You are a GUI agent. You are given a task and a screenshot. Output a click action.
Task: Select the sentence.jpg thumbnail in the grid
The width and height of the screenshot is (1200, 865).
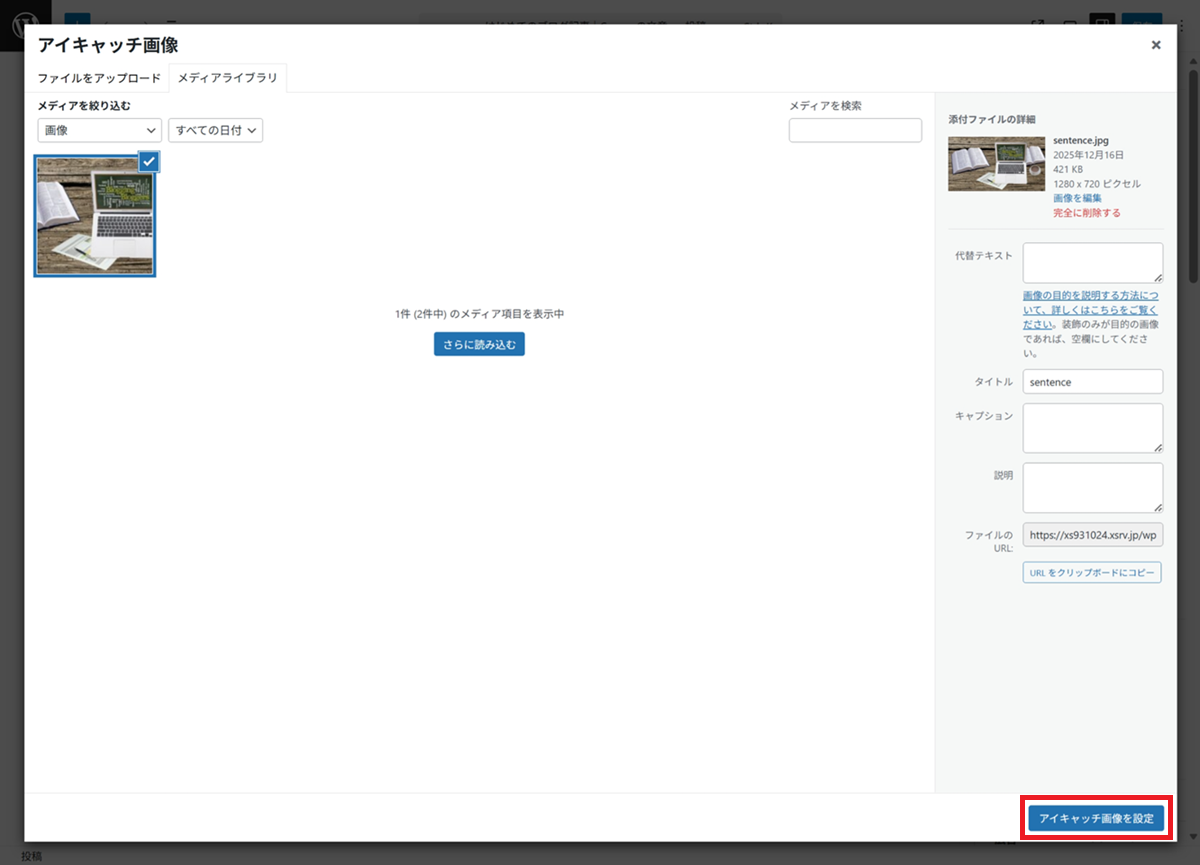click(x=95, y=217)
